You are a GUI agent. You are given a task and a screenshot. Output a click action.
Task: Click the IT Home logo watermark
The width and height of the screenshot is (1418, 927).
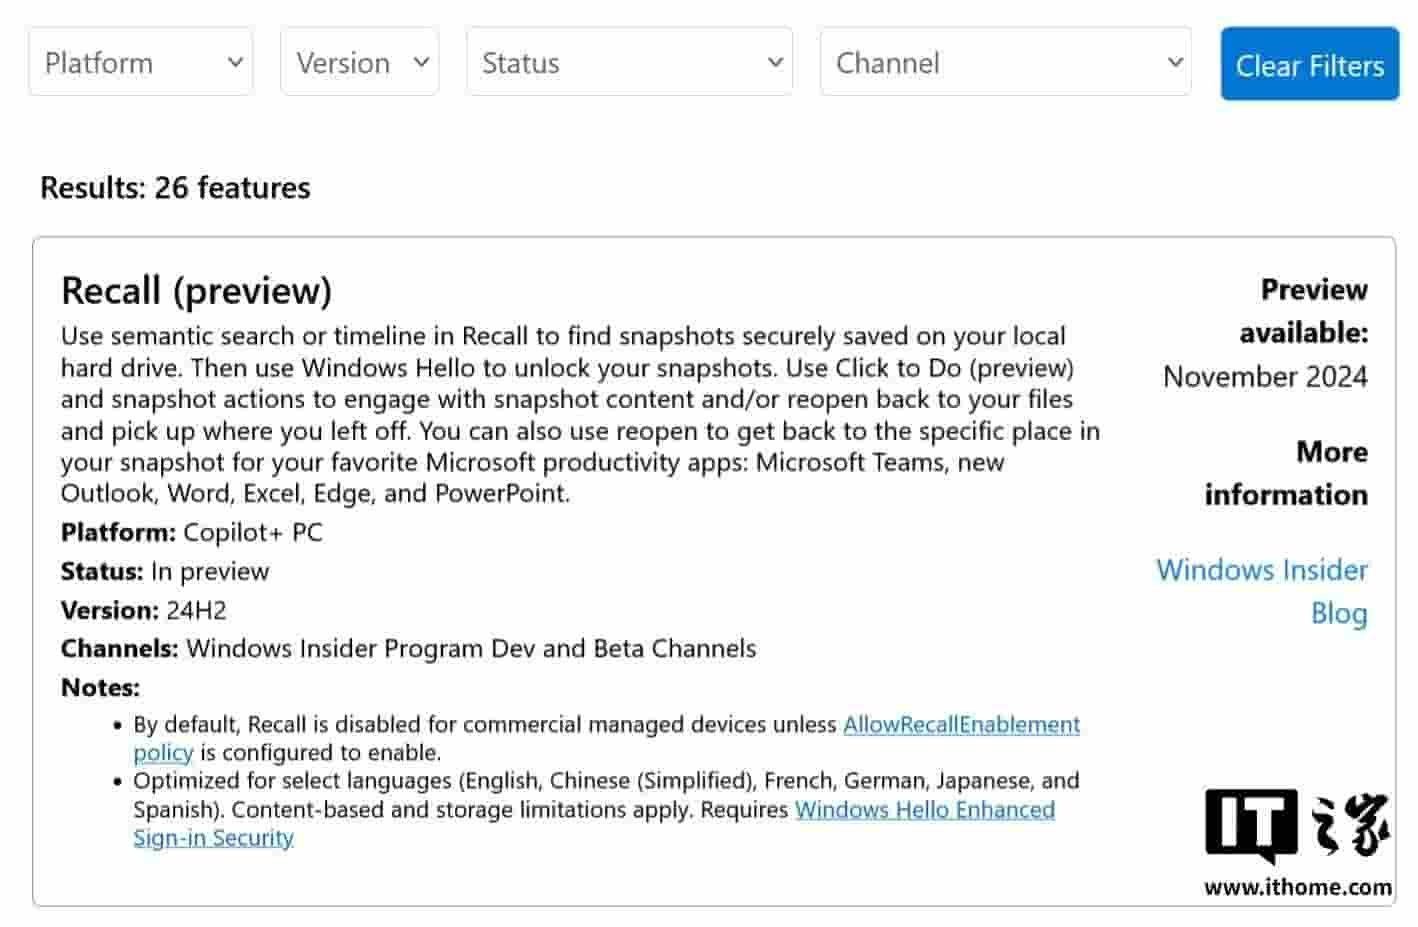(1297, 825)
